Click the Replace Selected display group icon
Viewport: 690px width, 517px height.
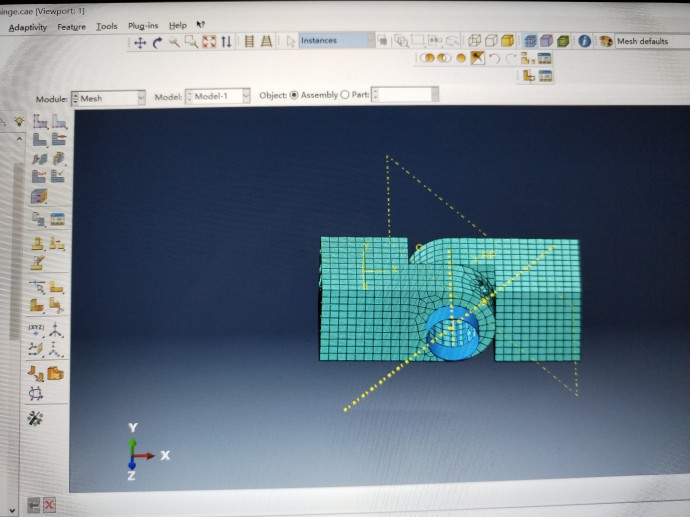click(427, 58)
